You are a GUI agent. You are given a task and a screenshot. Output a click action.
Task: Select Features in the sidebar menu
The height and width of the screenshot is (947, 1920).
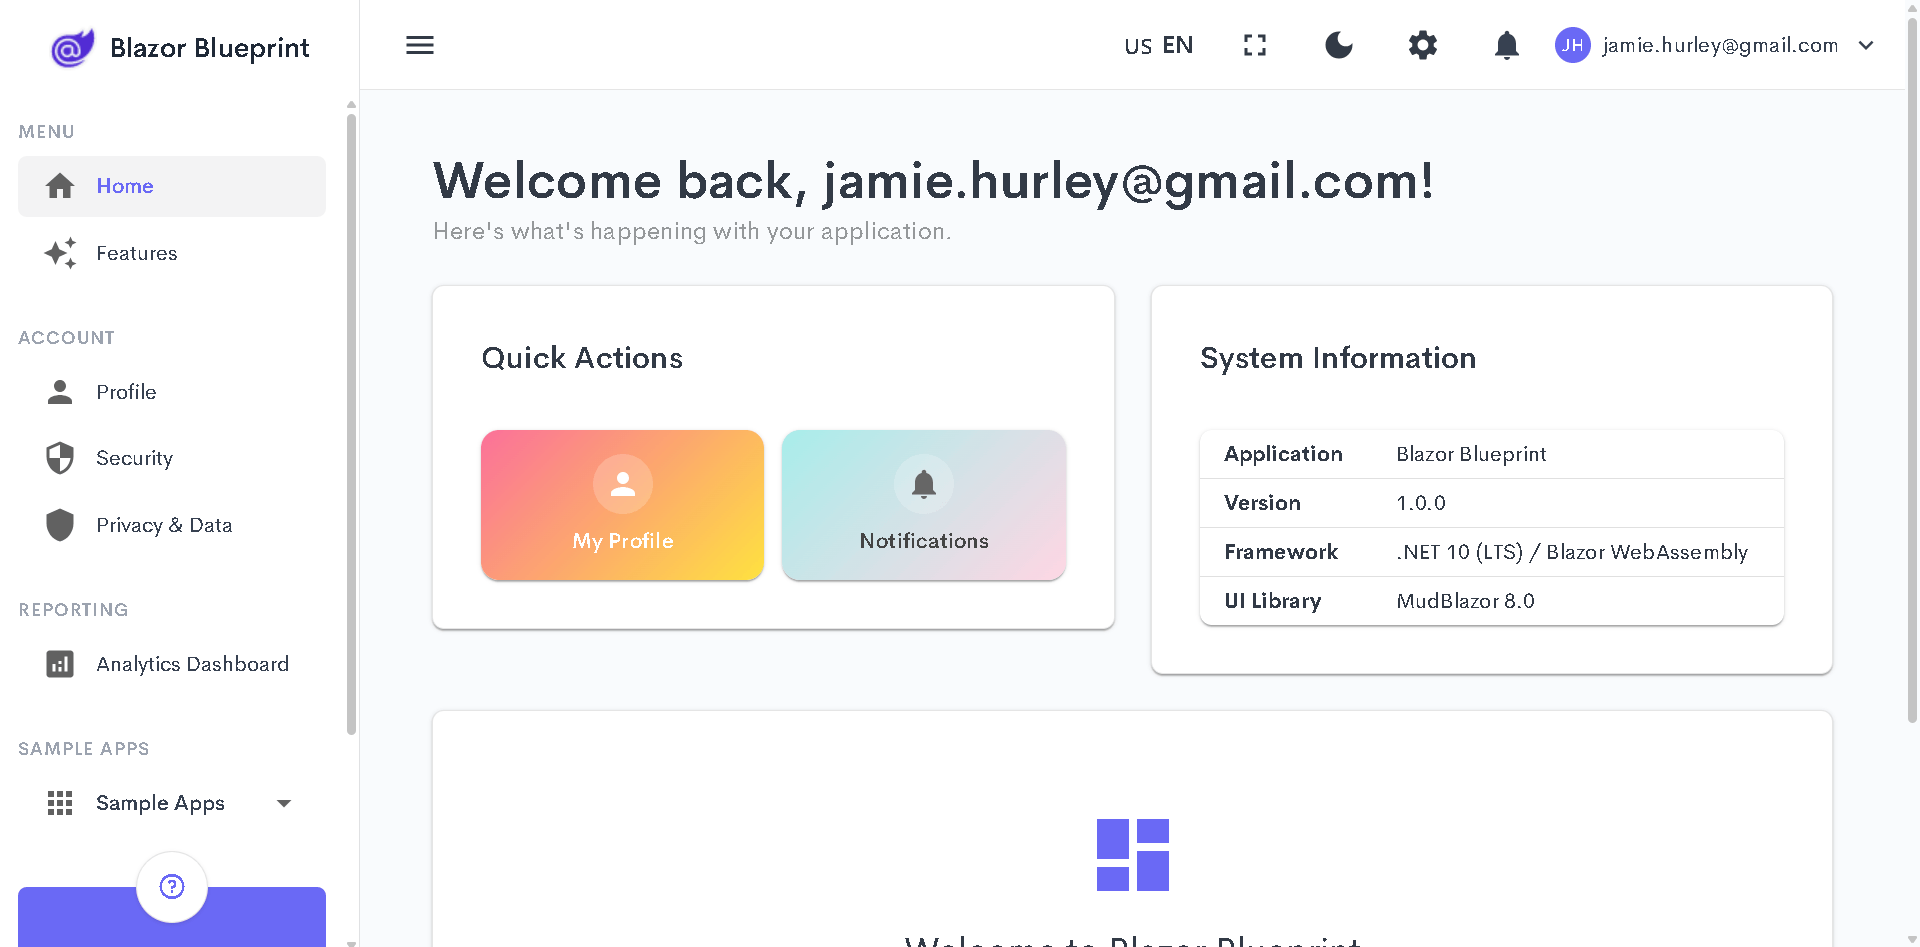click(137, 253)
